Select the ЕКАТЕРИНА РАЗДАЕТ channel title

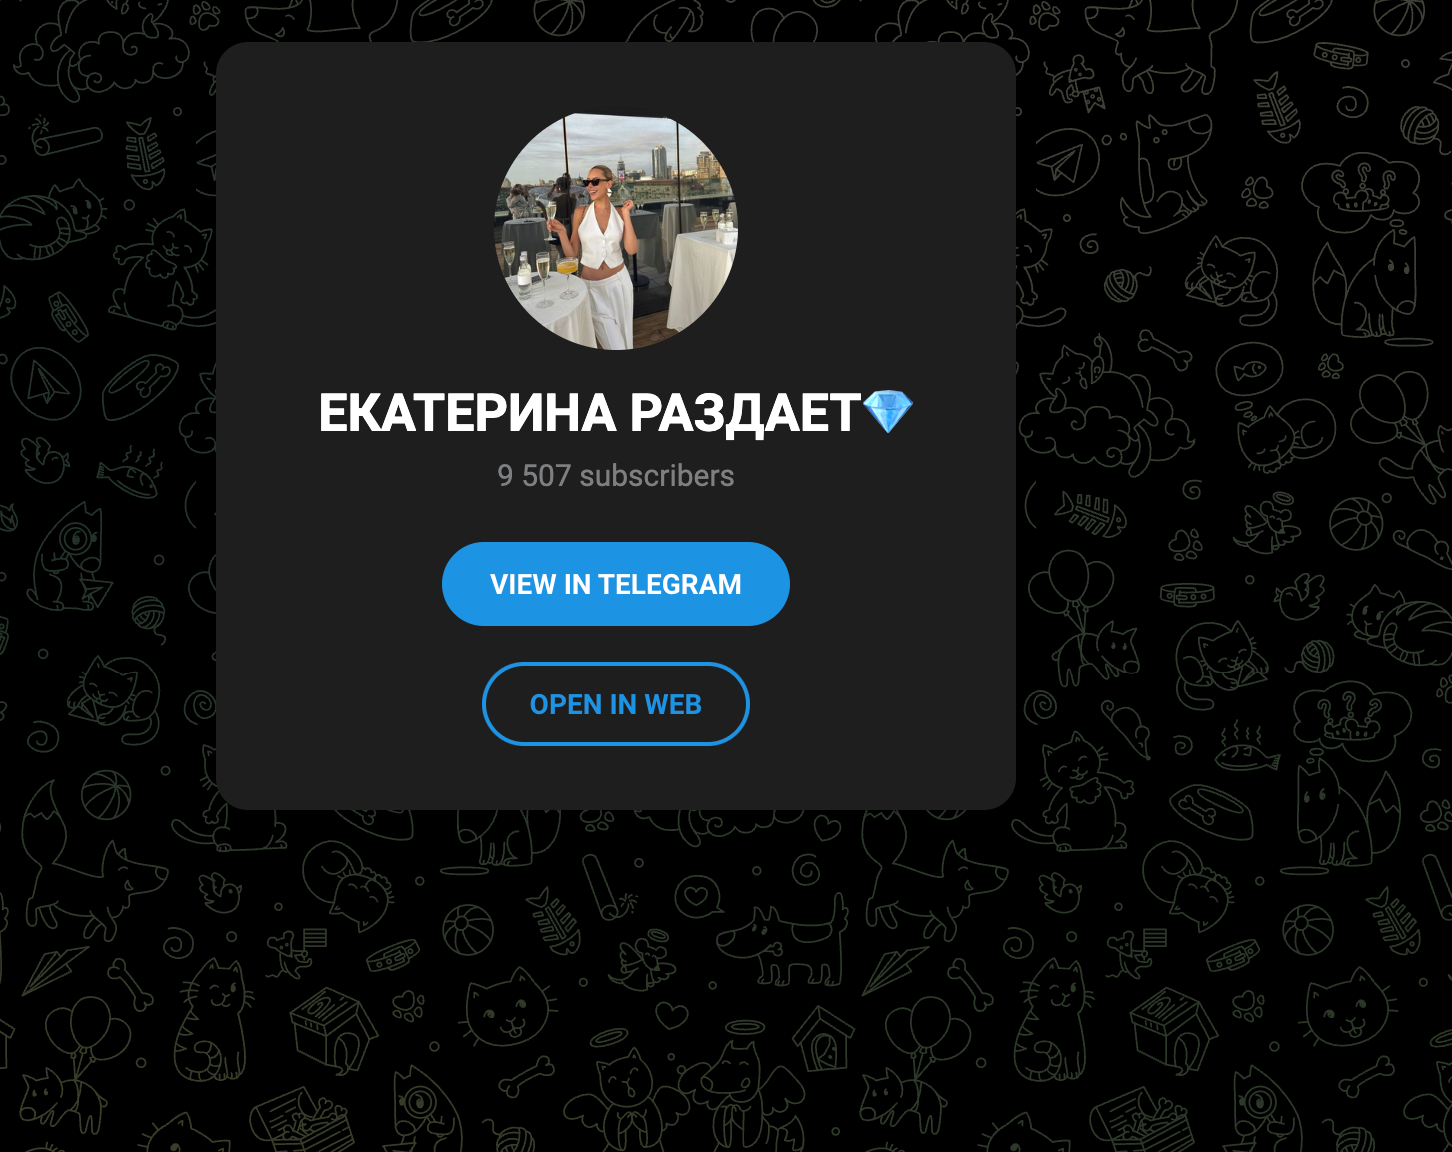click(589, 413)
